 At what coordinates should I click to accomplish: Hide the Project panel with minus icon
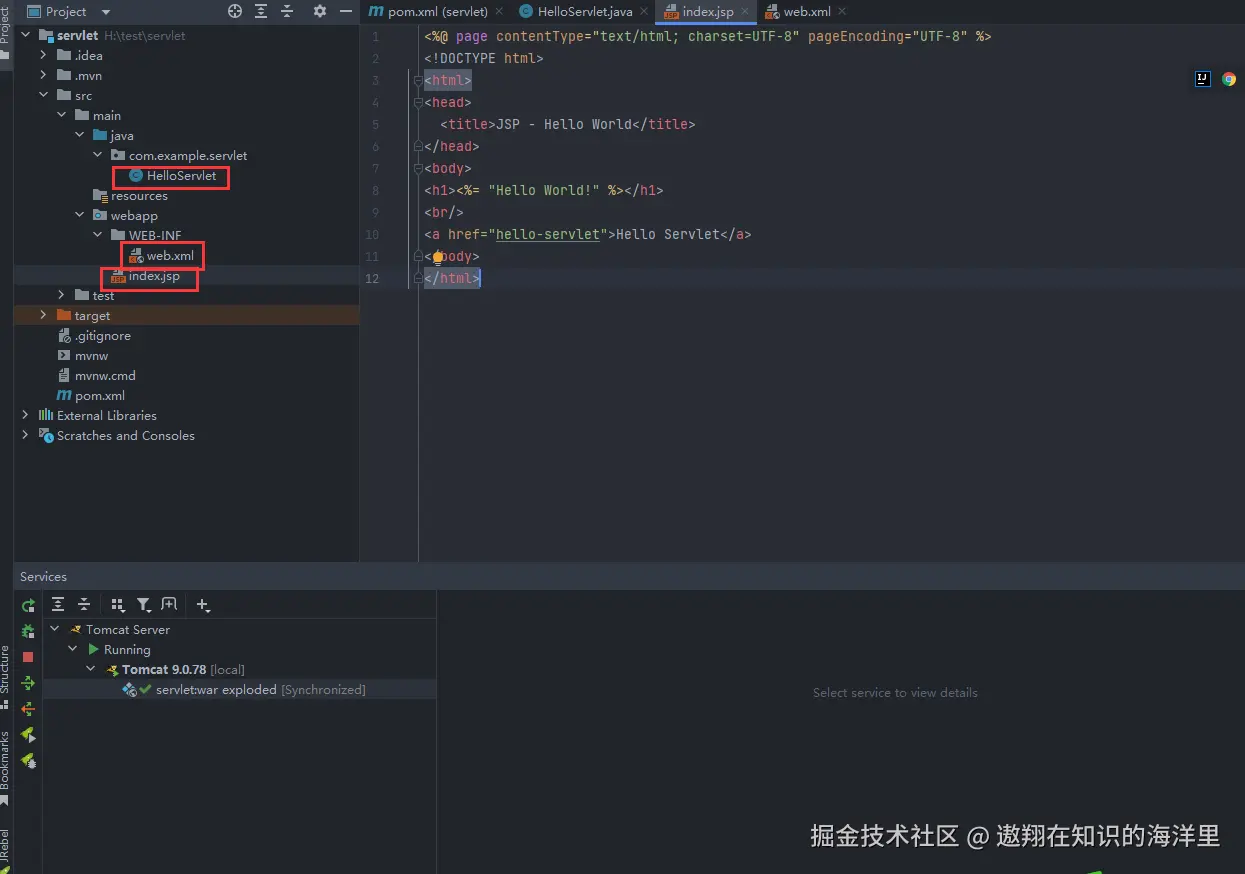346,11
